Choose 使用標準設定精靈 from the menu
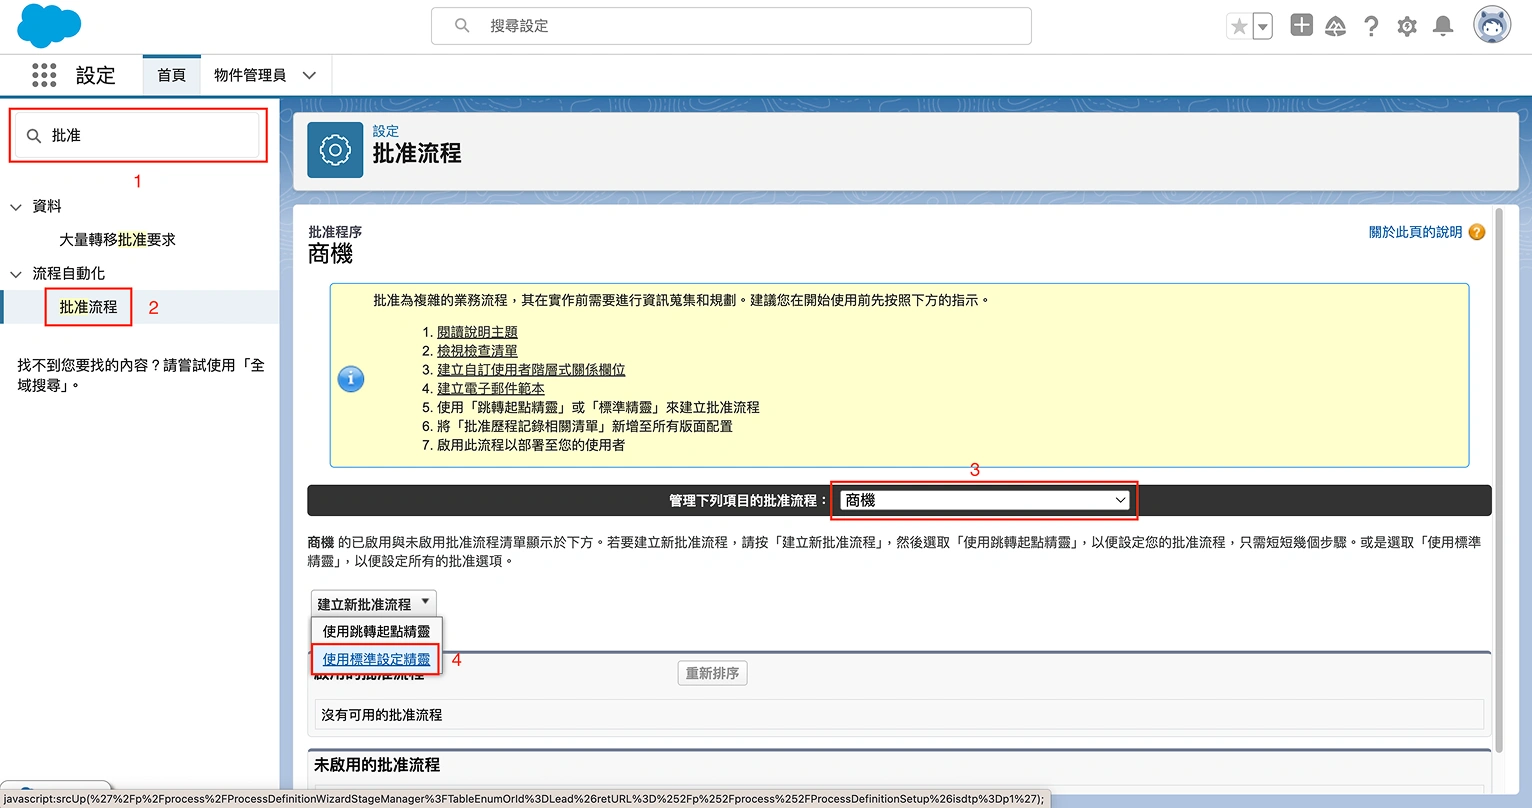 [x=376, y=659]
